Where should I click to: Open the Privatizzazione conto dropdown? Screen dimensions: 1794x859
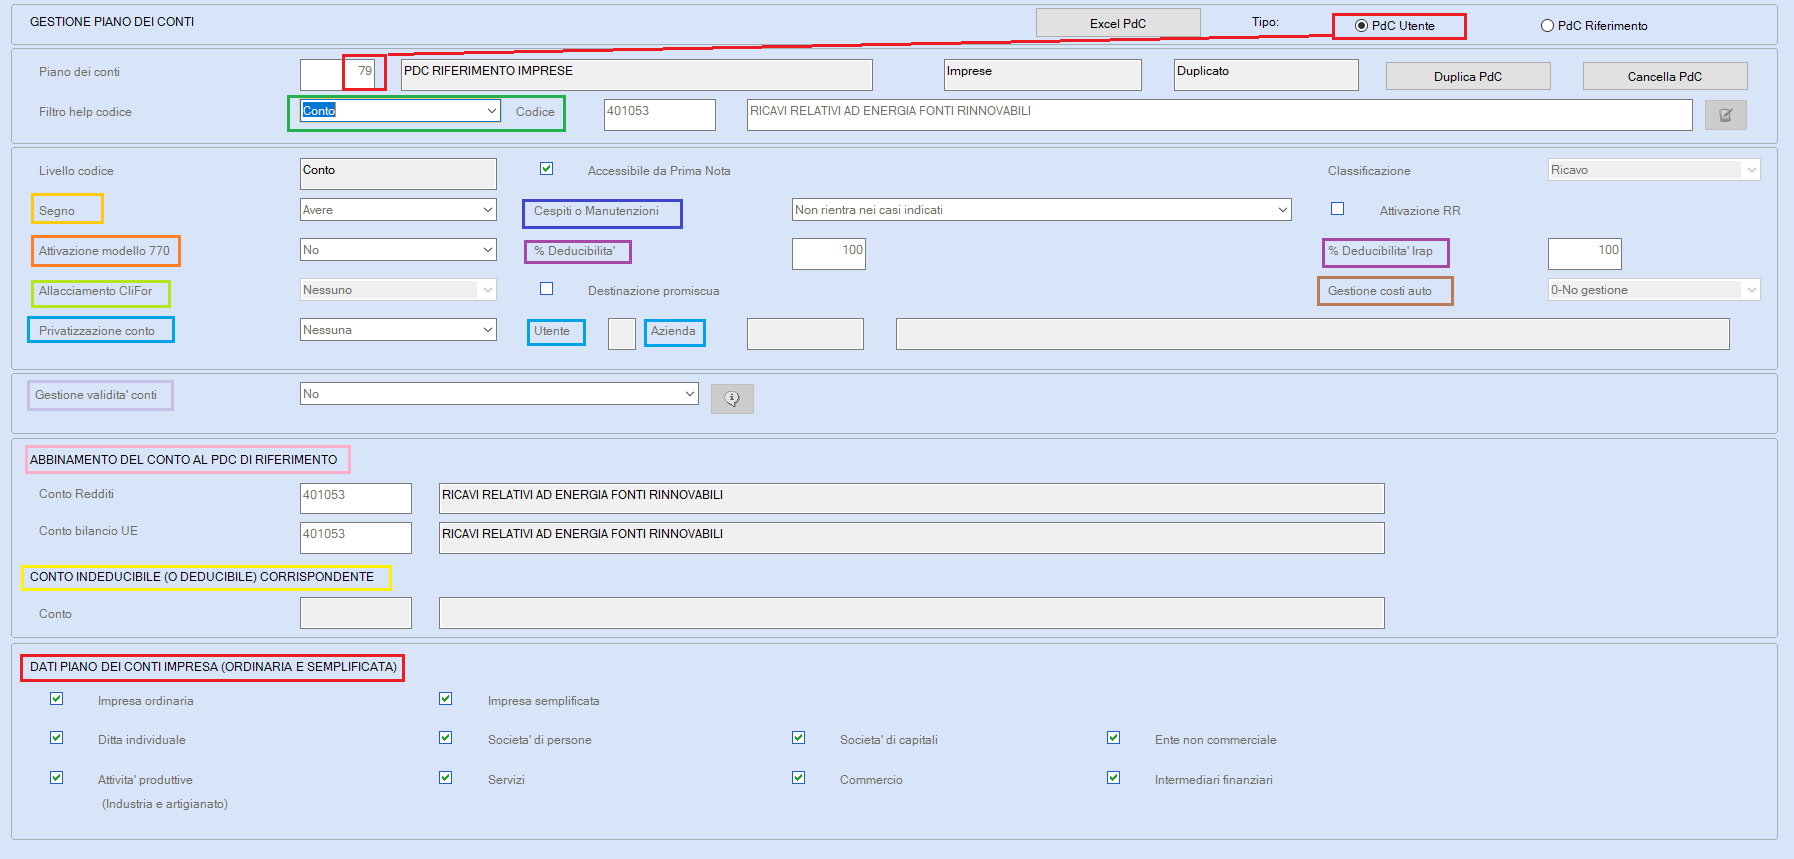pos(398,330)
